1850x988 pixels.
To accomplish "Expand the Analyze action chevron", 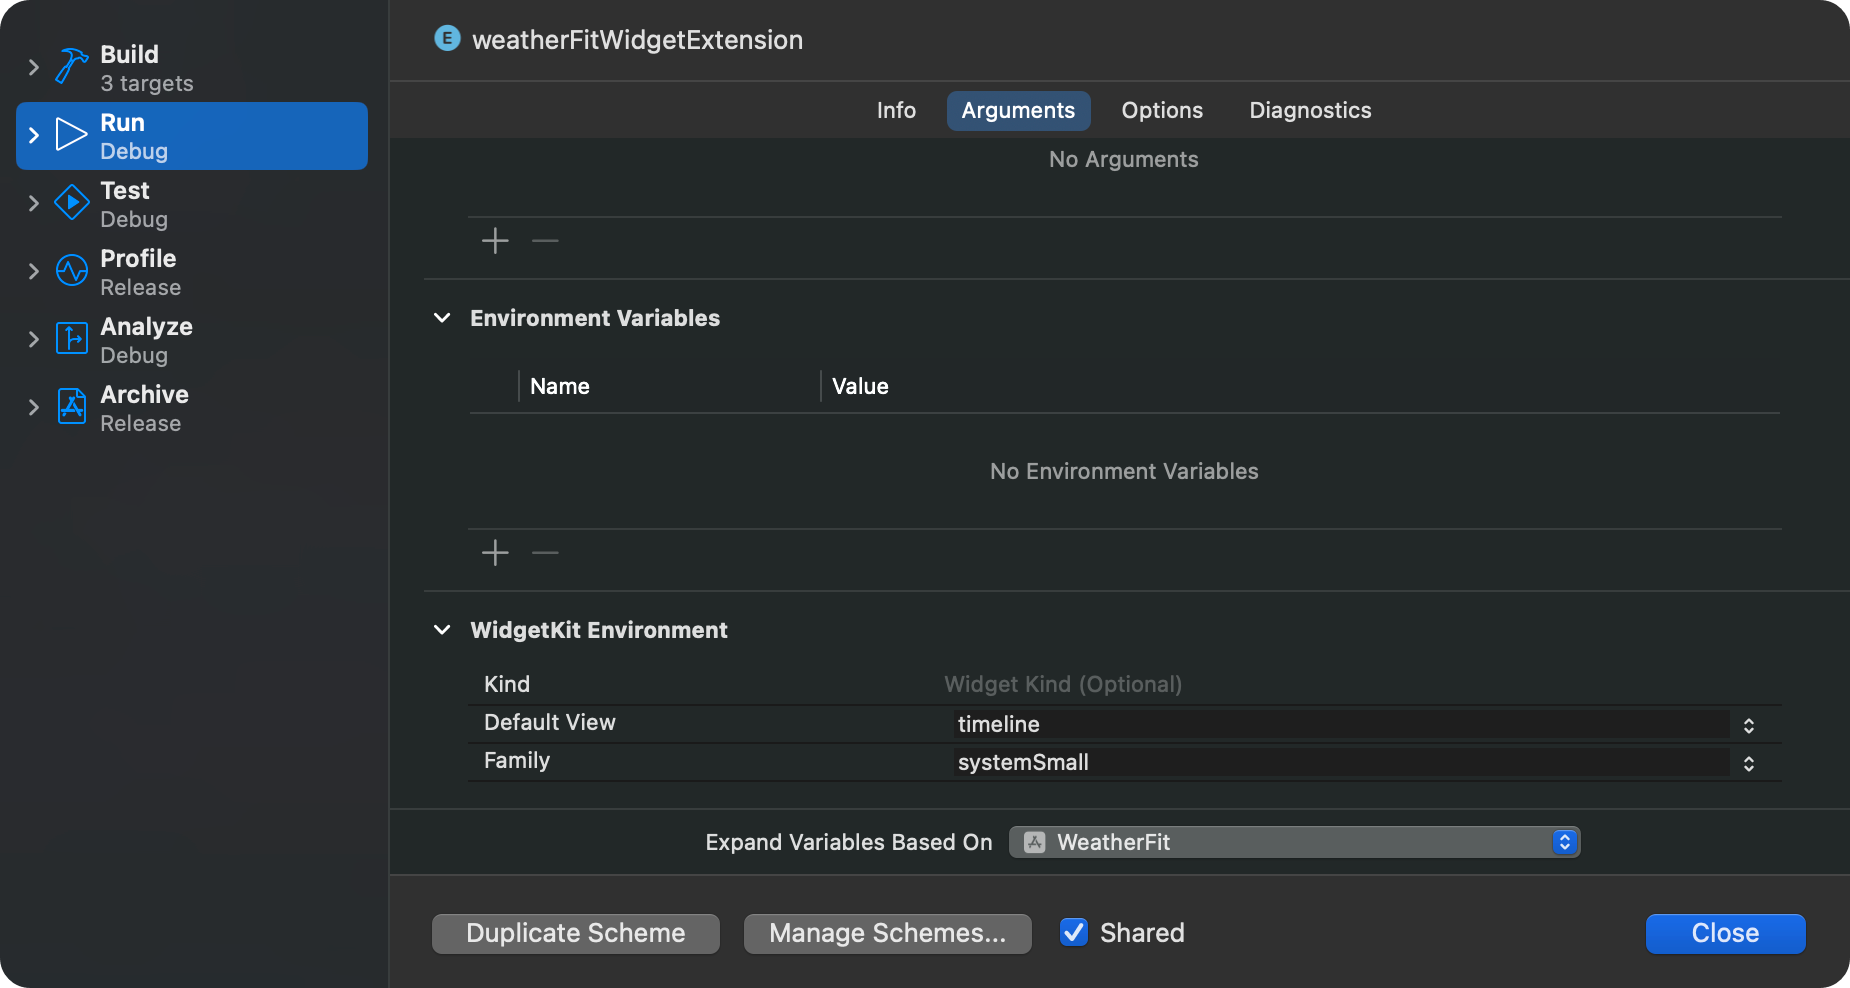I will pos(34,339).
